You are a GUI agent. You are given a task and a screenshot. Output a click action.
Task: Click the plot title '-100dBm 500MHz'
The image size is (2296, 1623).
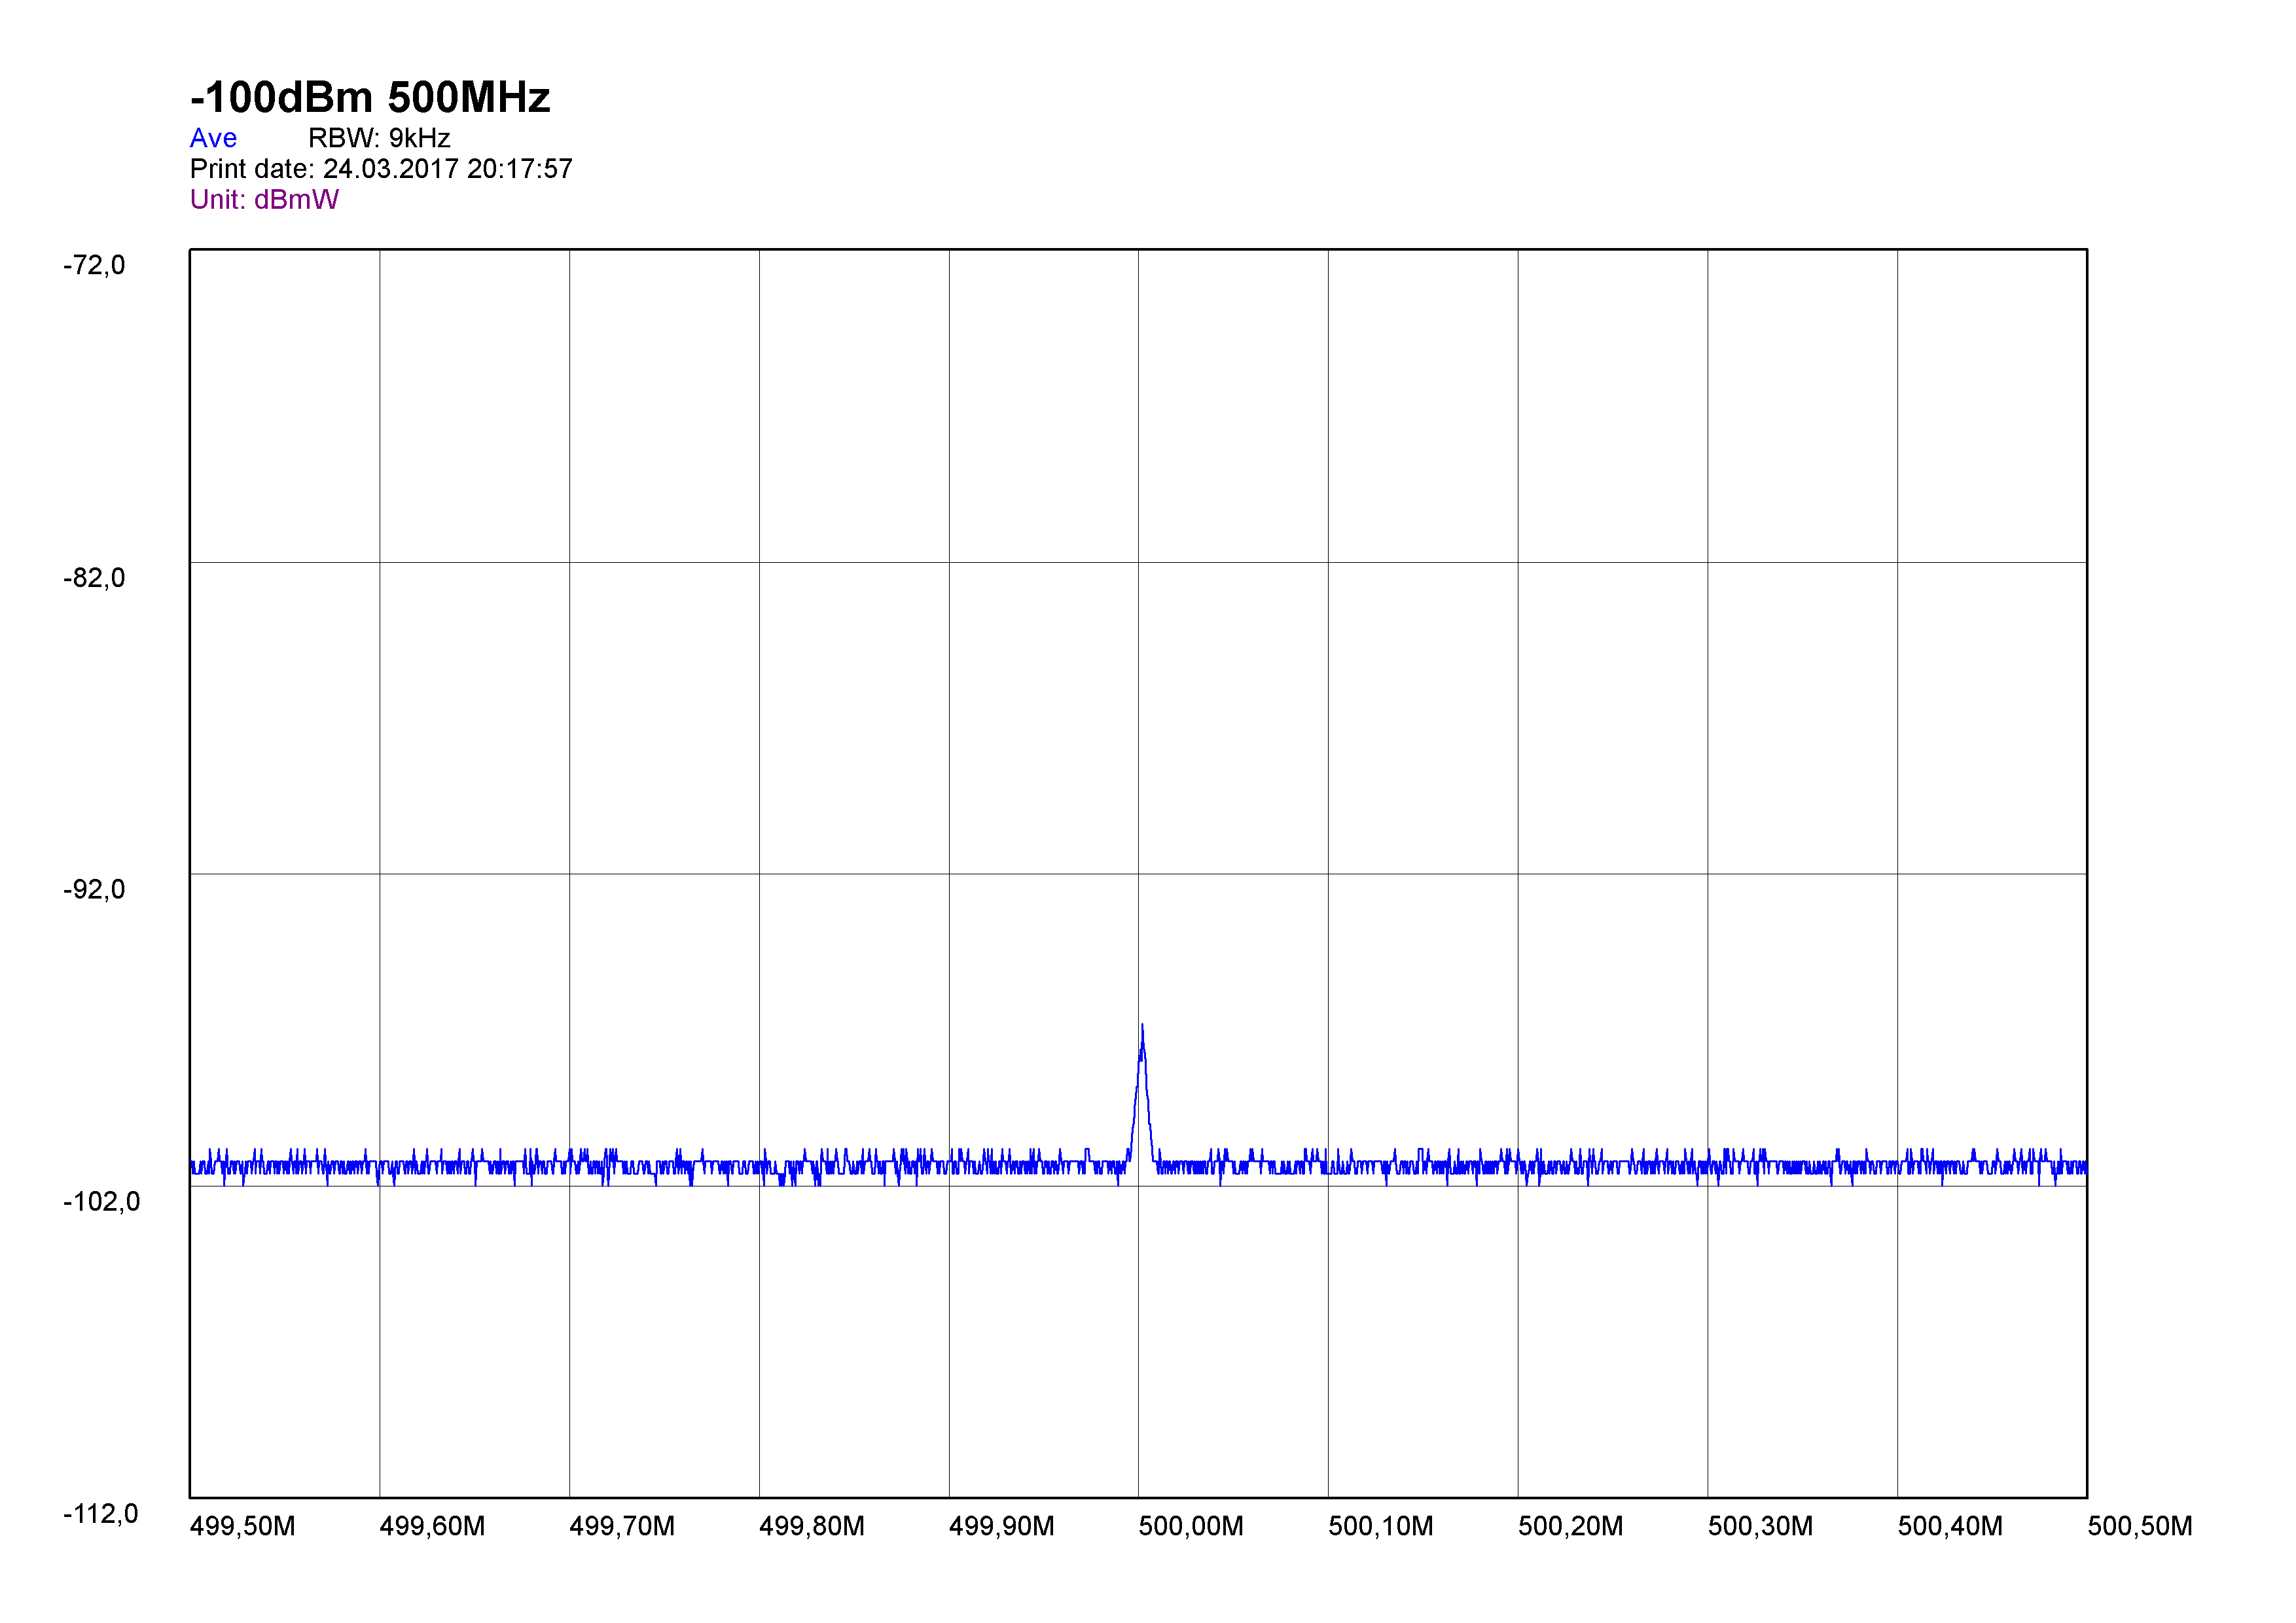[370, 98]
